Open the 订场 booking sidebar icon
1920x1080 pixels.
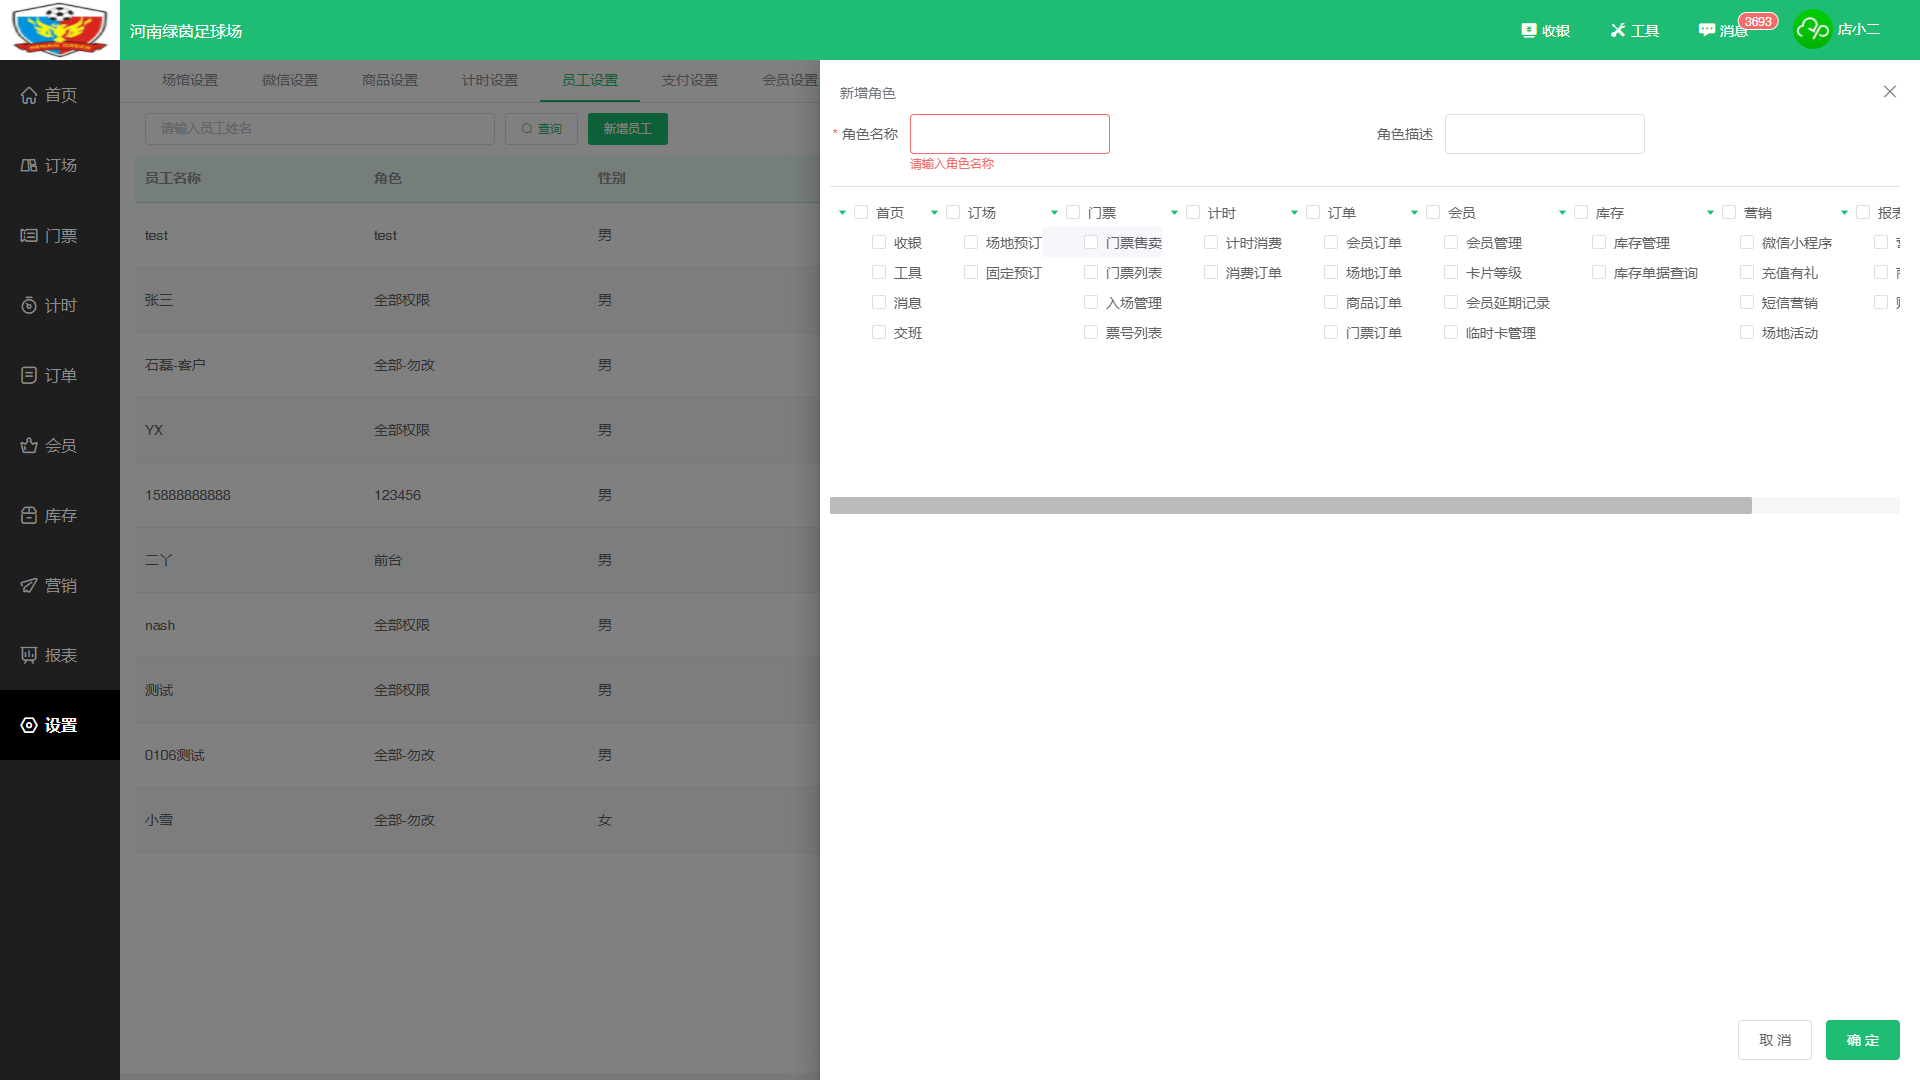[x=29, y=165]
